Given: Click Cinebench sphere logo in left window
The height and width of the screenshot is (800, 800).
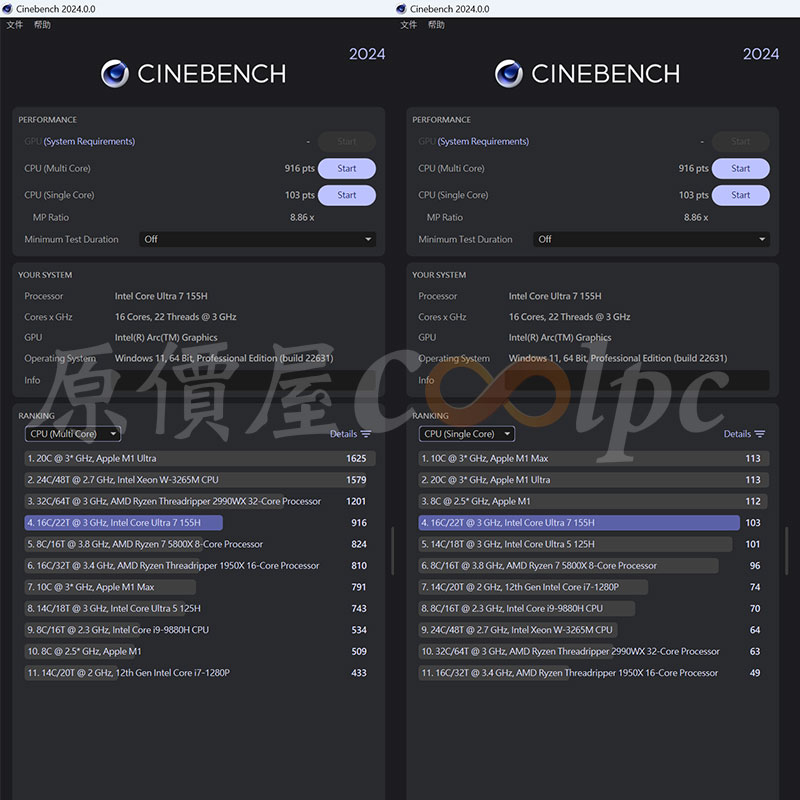Looking at the screenshot, I should point(115,73).
